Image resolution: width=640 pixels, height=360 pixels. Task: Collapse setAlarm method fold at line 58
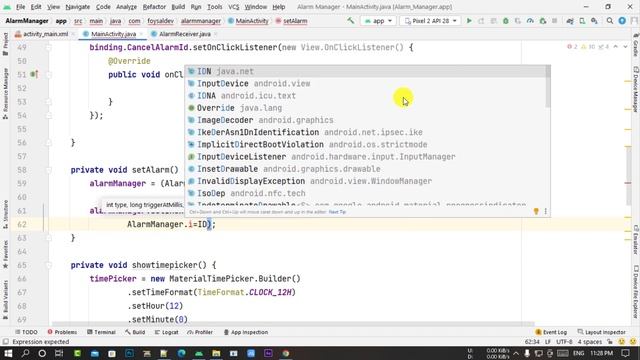pos(48,170)
